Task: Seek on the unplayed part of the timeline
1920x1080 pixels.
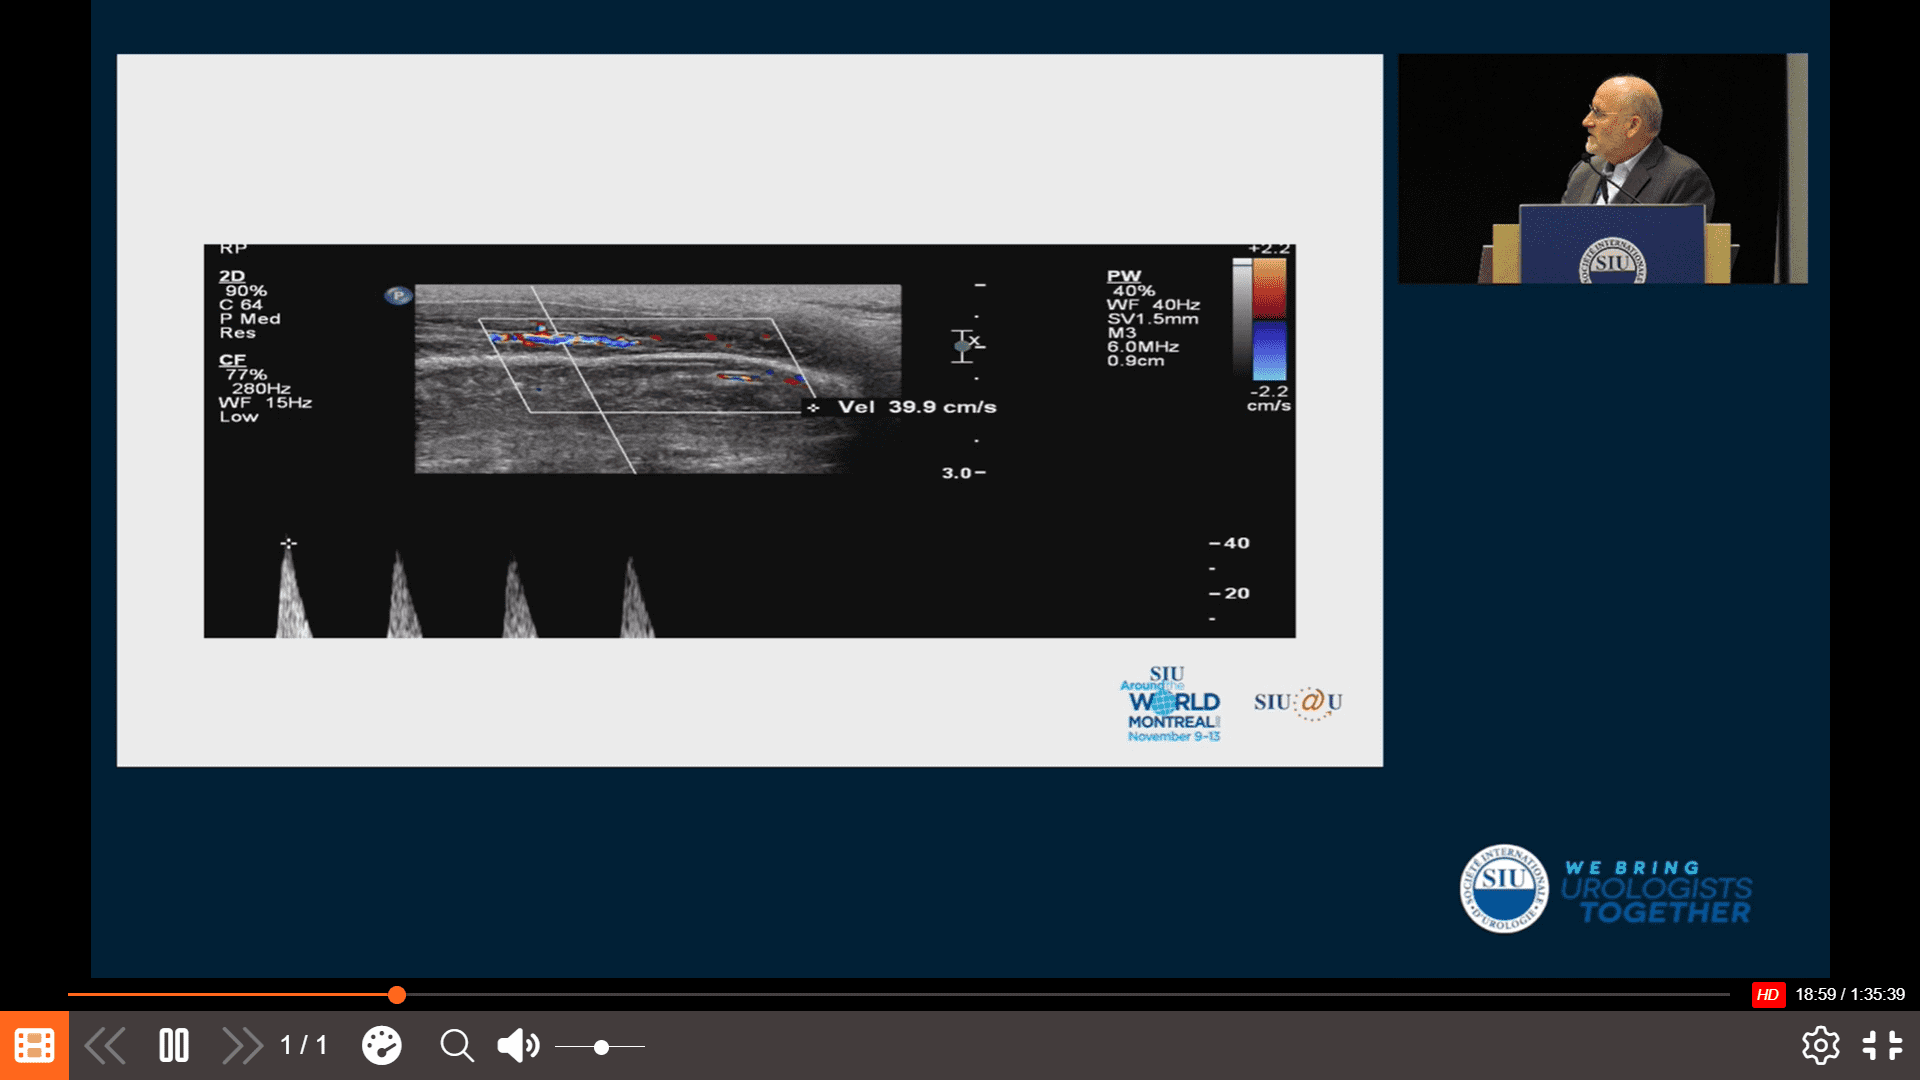Action: (x=1068, y=995)
